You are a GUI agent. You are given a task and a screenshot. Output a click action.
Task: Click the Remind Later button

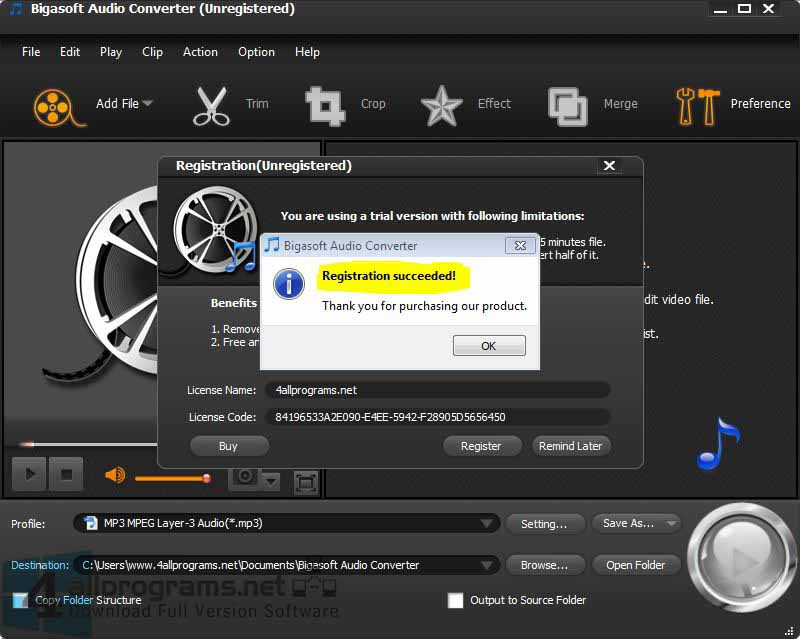click(x=570, y=446)
